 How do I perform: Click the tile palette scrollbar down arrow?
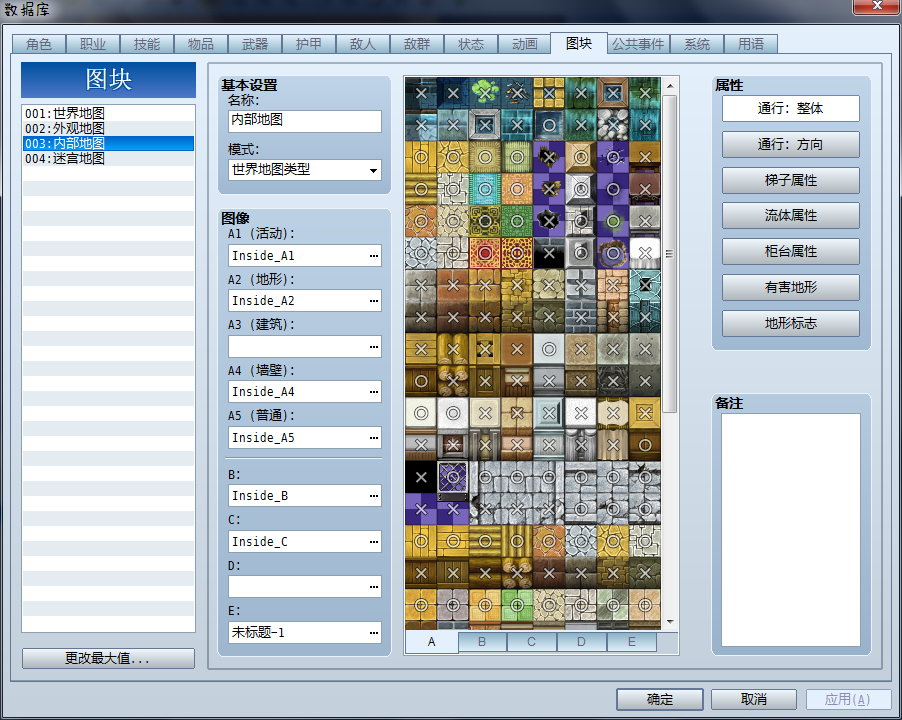(x=670, y=622)
